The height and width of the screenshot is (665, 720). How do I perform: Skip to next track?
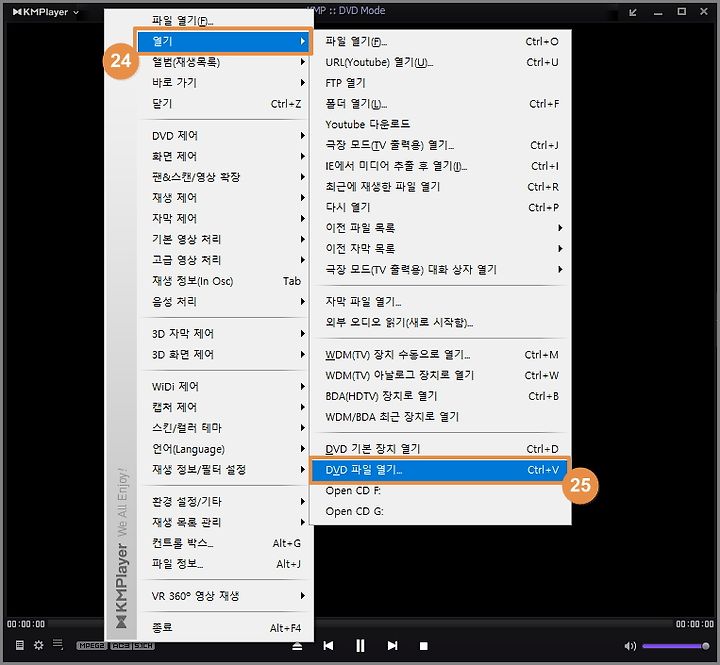[x=393, y=646]
